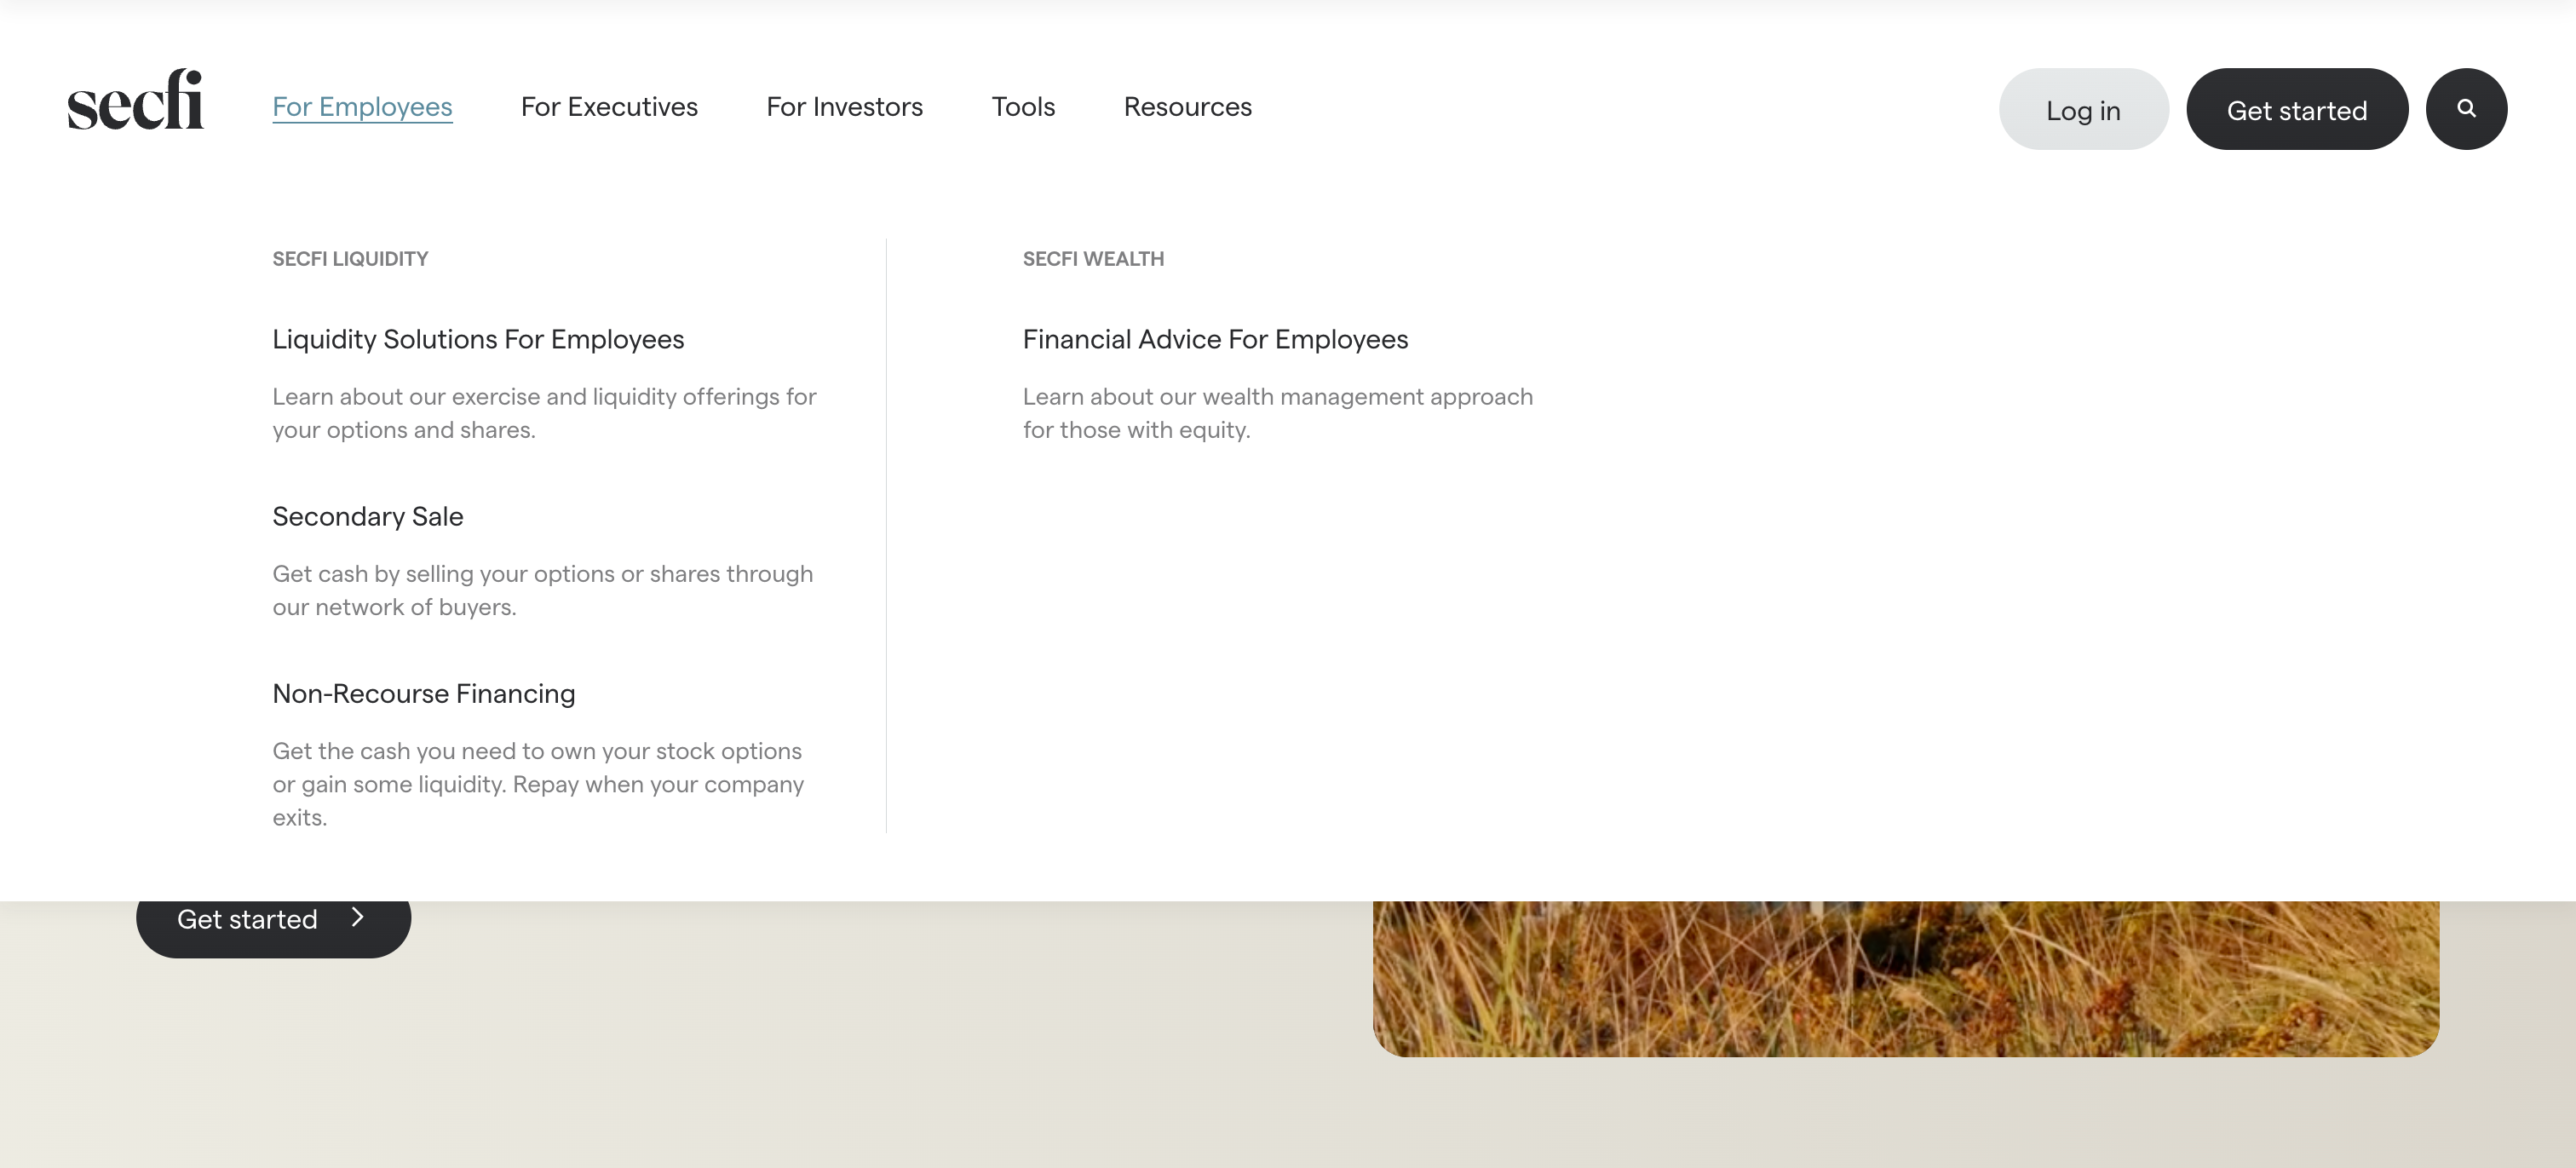Select the Secondary Sale link
This screenshot has height=1168, width=2576.
point(367,517)
